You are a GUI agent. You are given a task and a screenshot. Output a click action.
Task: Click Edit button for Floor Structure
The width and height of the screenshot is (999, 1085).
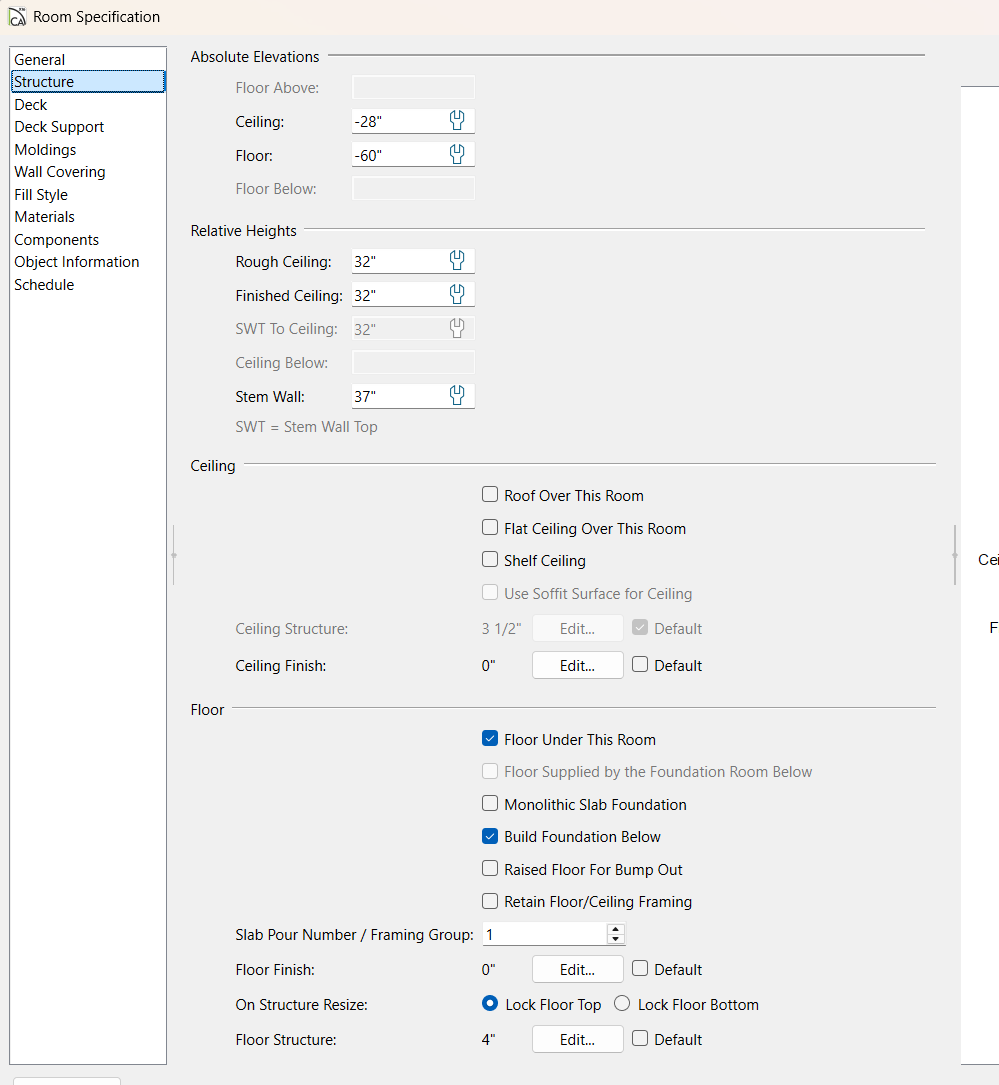pyautogui.click(x=577, y=1039)
